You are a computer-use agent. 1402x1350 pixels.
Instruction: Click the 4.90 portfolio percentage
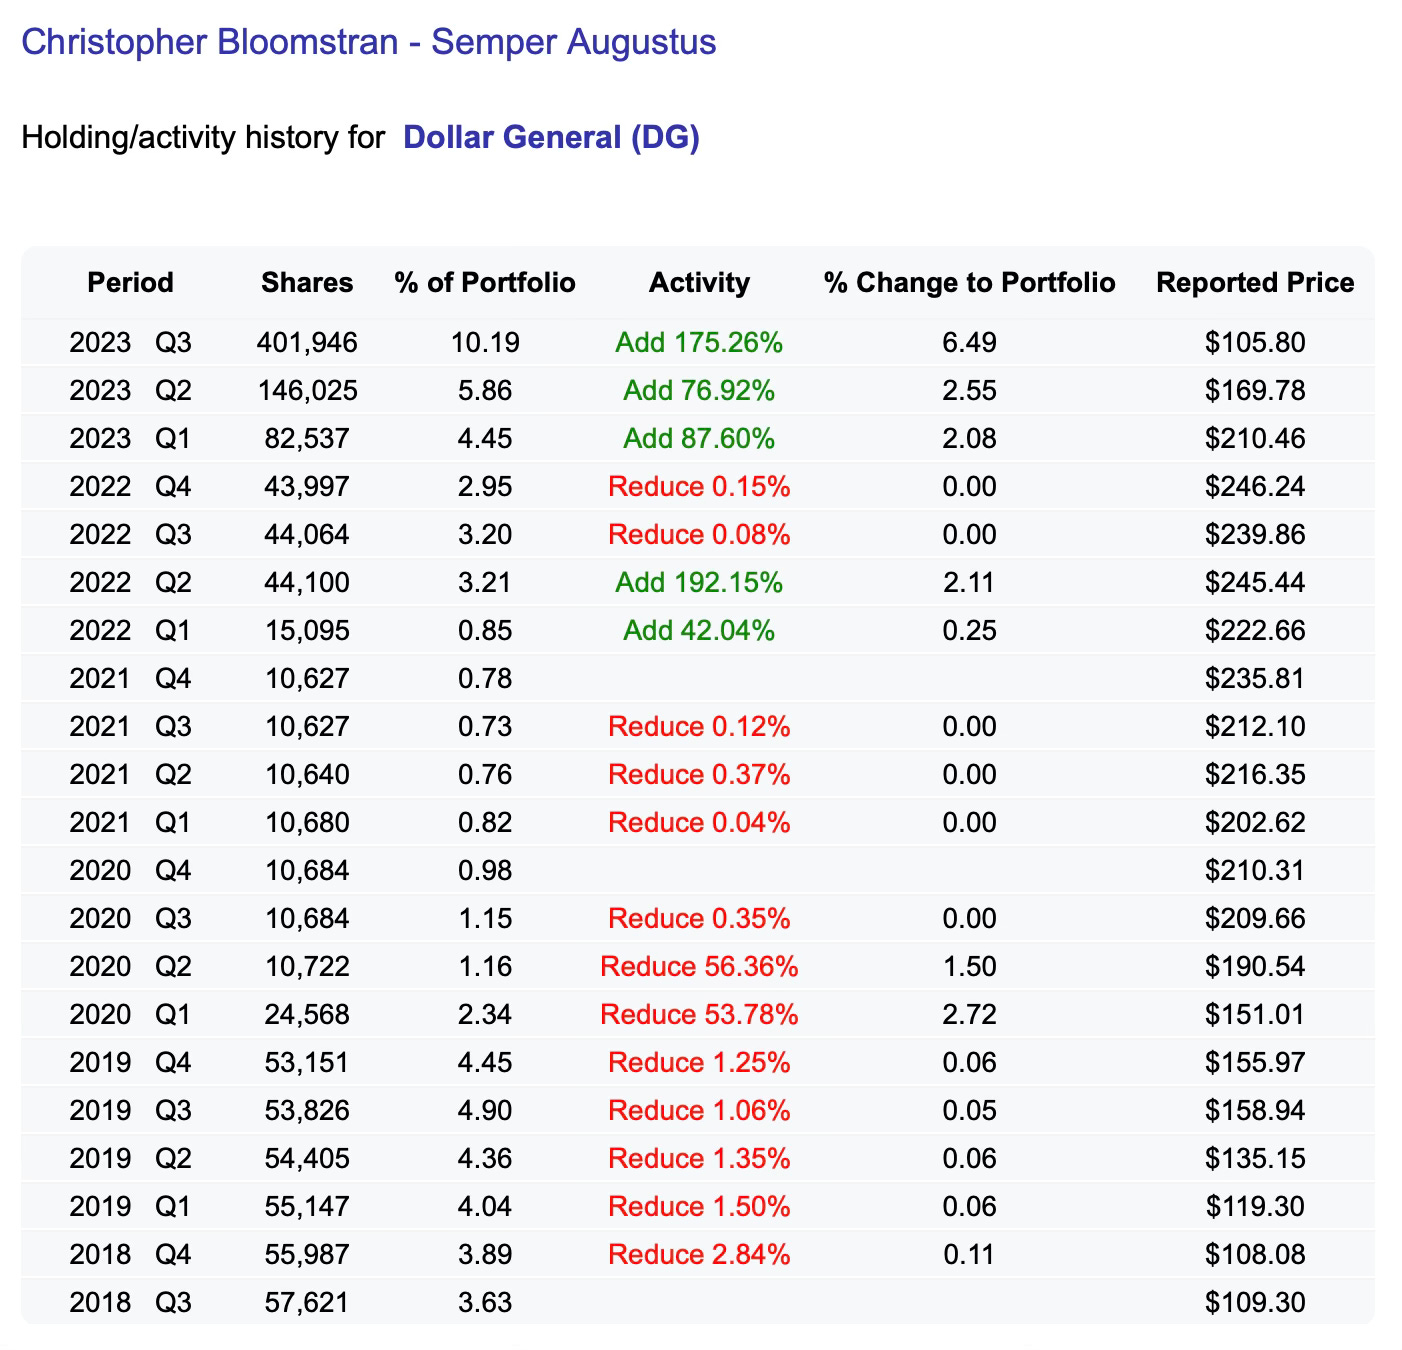485,1111
